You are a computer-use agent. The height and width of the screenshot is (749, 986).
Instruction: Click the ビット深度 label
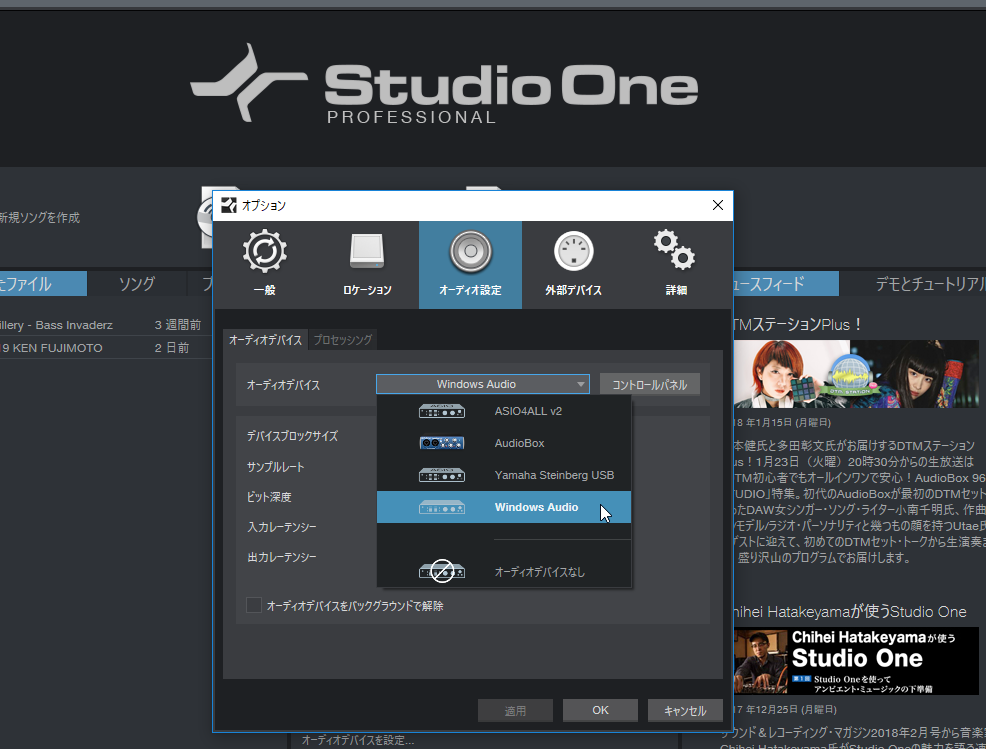click(x=269, y=497)
